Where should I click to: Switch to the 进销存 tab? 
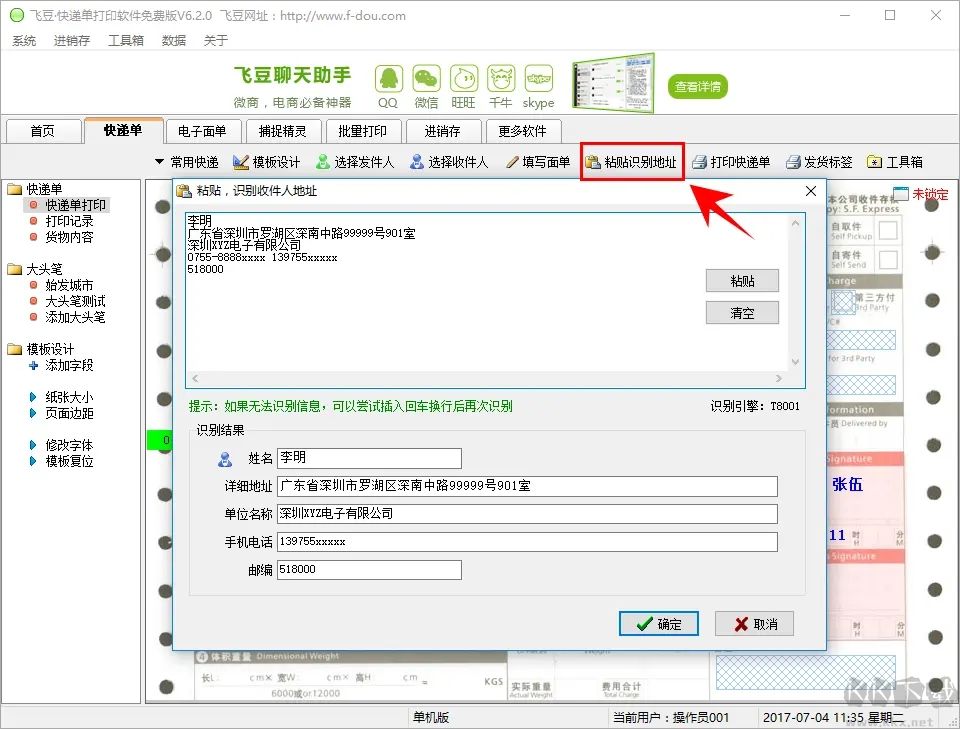pos(442,131)
